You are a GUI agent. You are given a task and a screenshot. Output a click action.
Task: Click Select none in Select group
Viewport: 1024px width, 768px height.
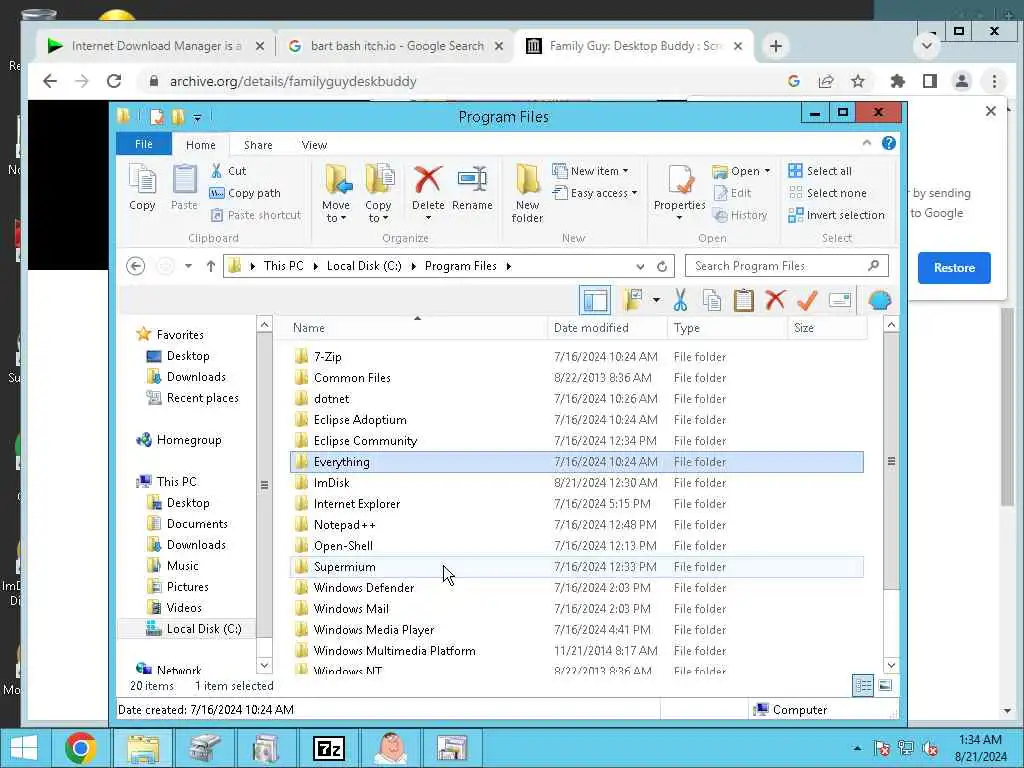pyautogui.click(x=827, y=193)
